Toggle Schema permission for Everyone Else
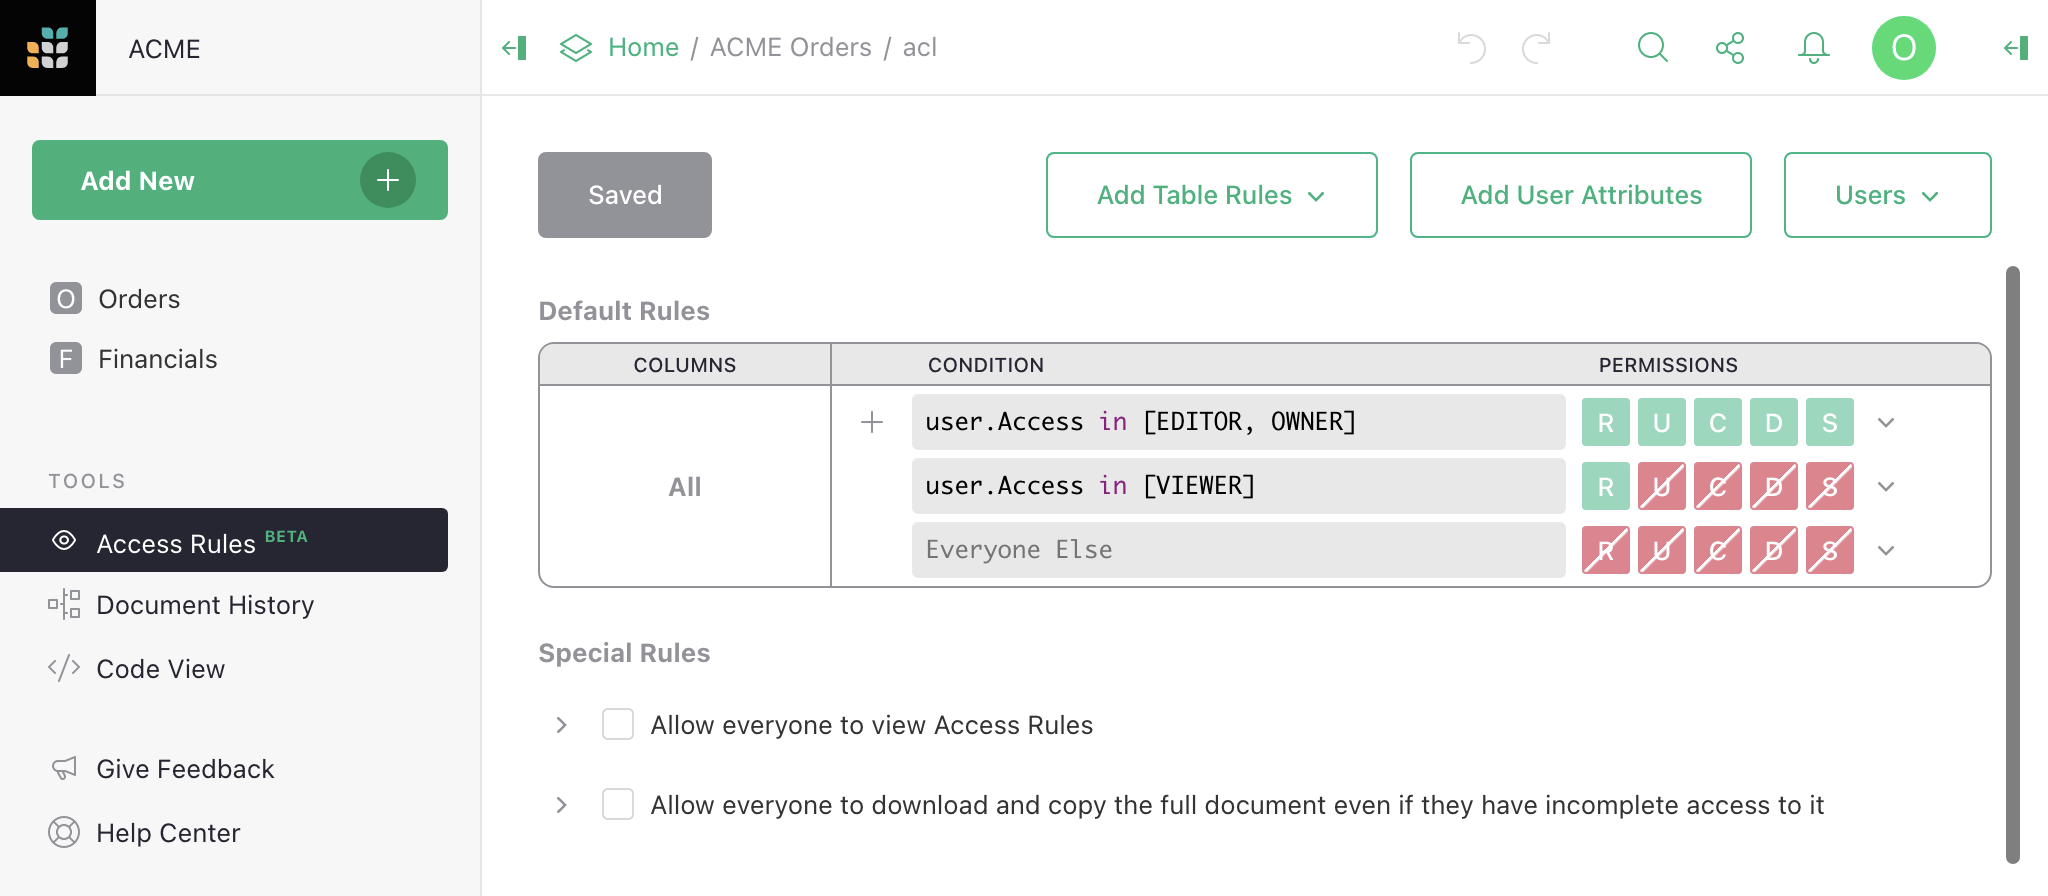The height and width of the screenshot is (896, 2048). point(1830,550)
